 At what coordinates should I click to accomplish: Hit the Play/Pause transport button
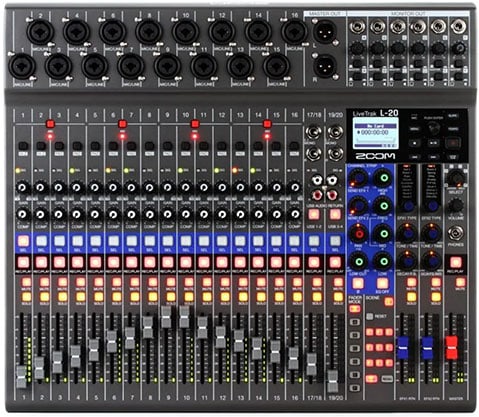(433, 143)
